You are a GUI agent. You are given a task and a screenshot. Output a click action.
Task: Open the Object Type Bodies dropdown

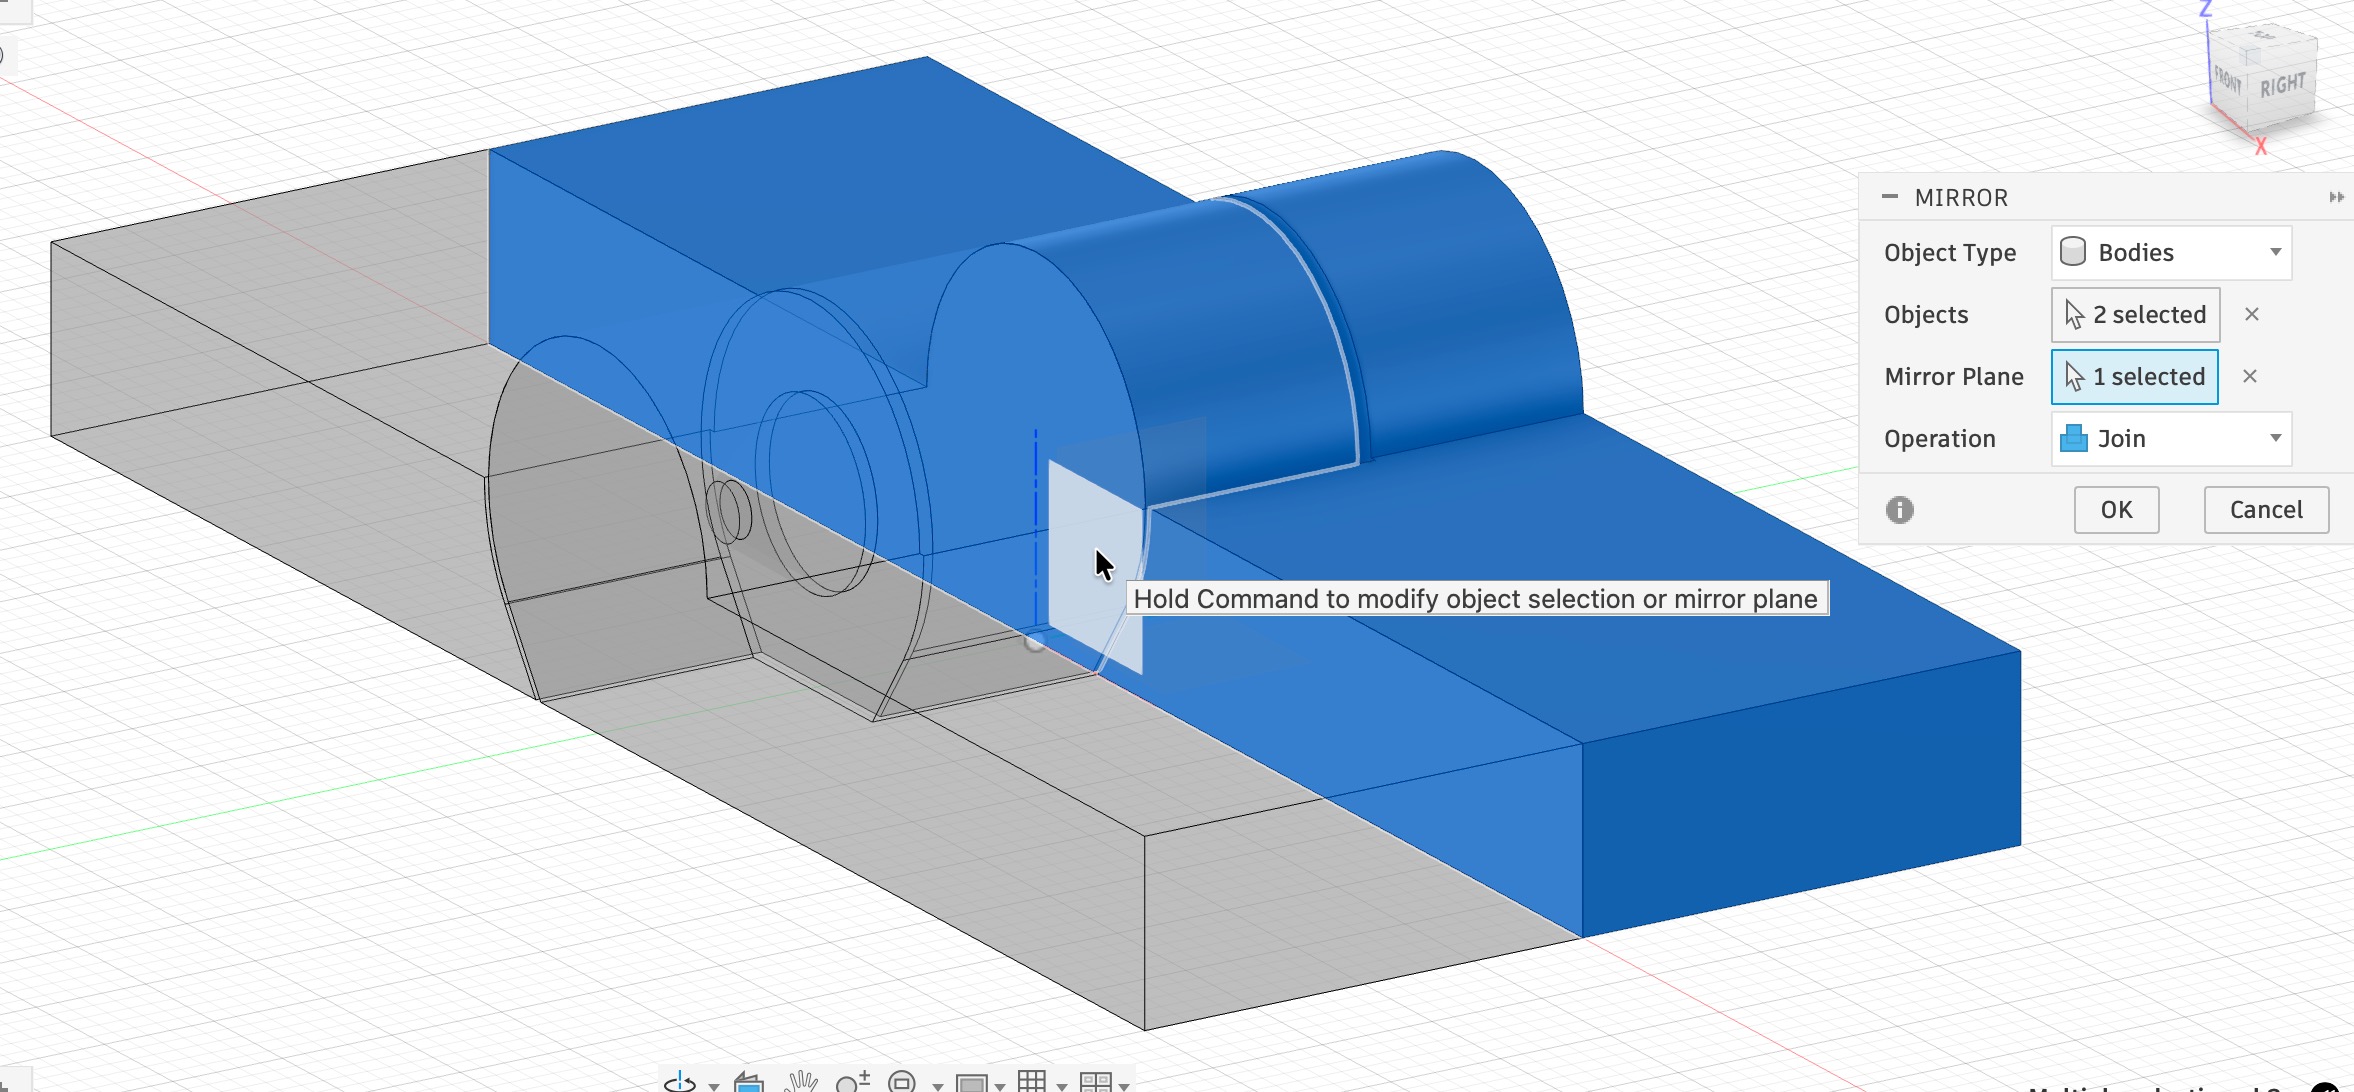2171,253
